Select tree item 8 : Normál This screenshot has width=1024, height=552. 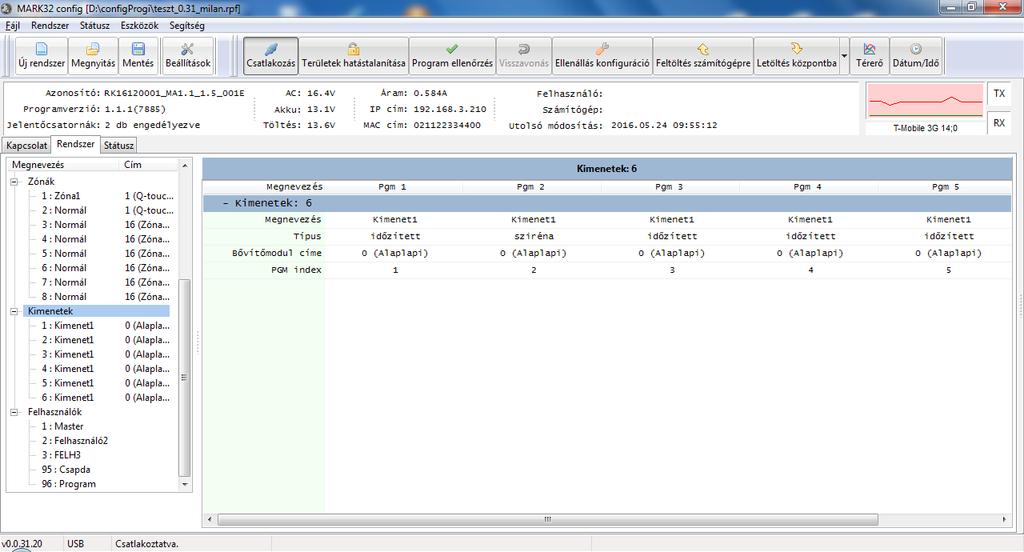[64, 296]
